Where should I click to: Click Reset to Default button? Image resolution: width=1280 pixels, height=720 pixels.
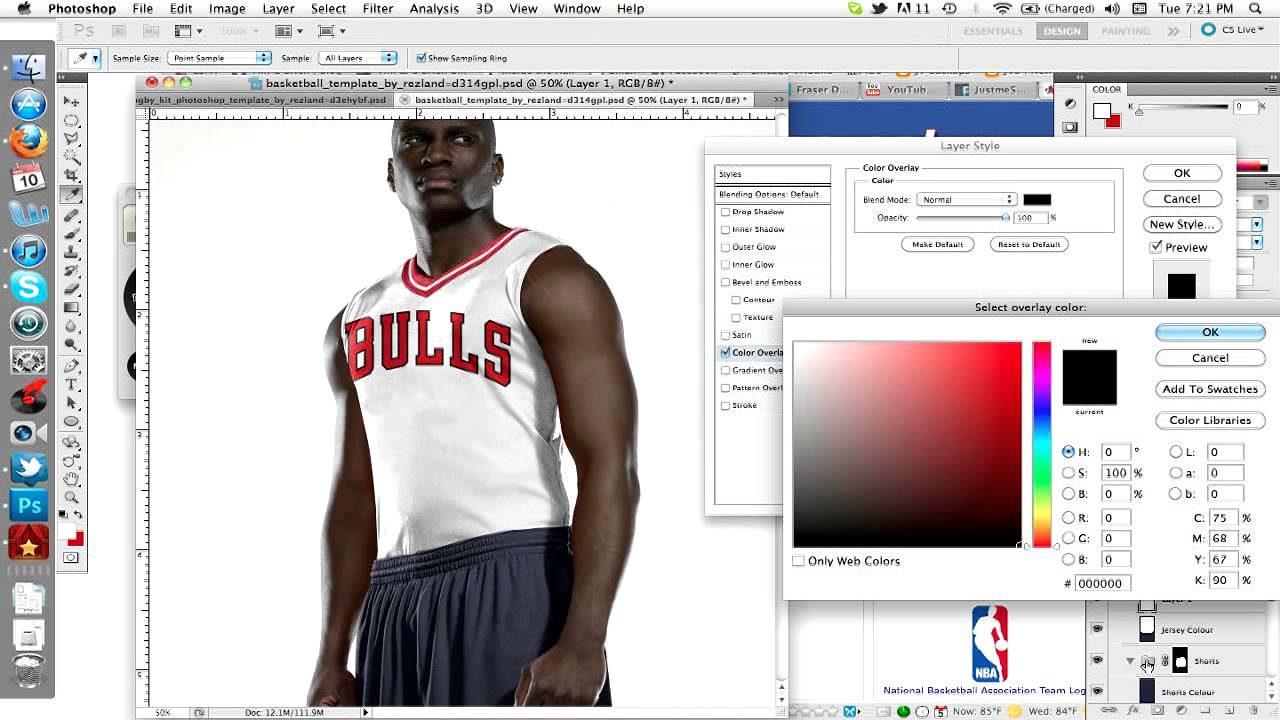pos(1029,244)
